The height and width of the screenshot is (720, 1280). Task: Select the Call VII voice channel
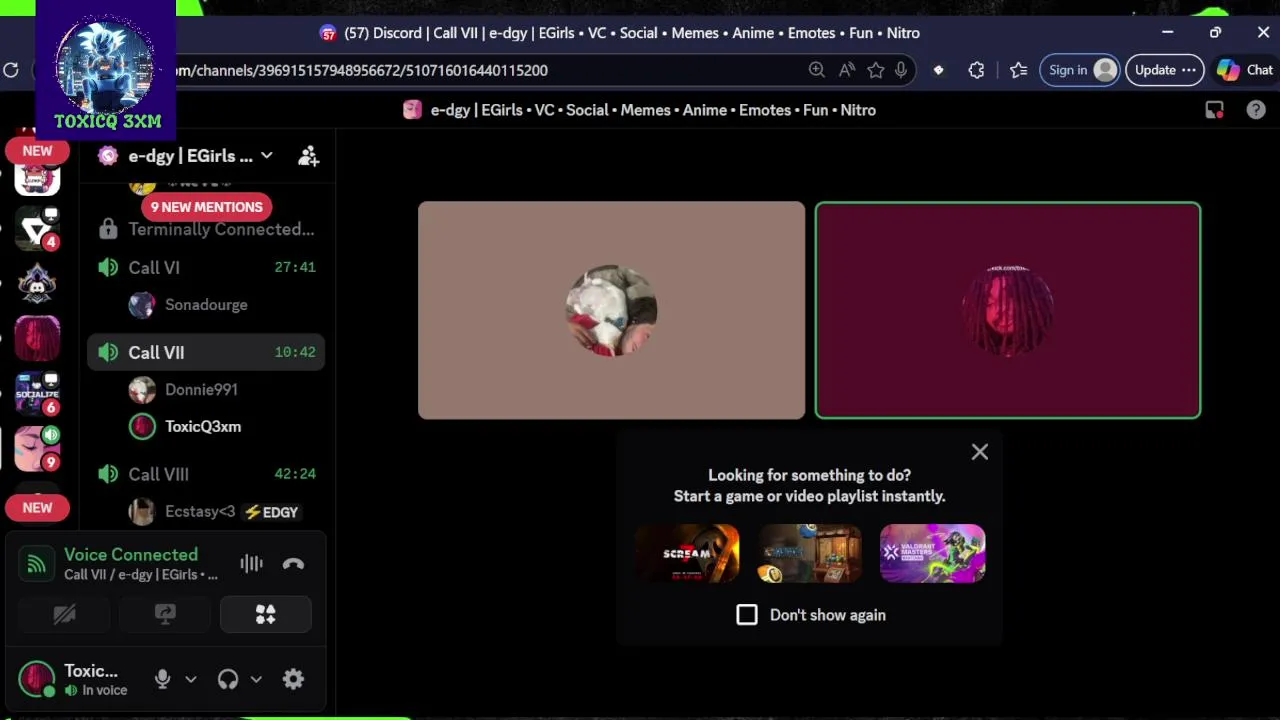pyautogui.click(x=206, y=352)
